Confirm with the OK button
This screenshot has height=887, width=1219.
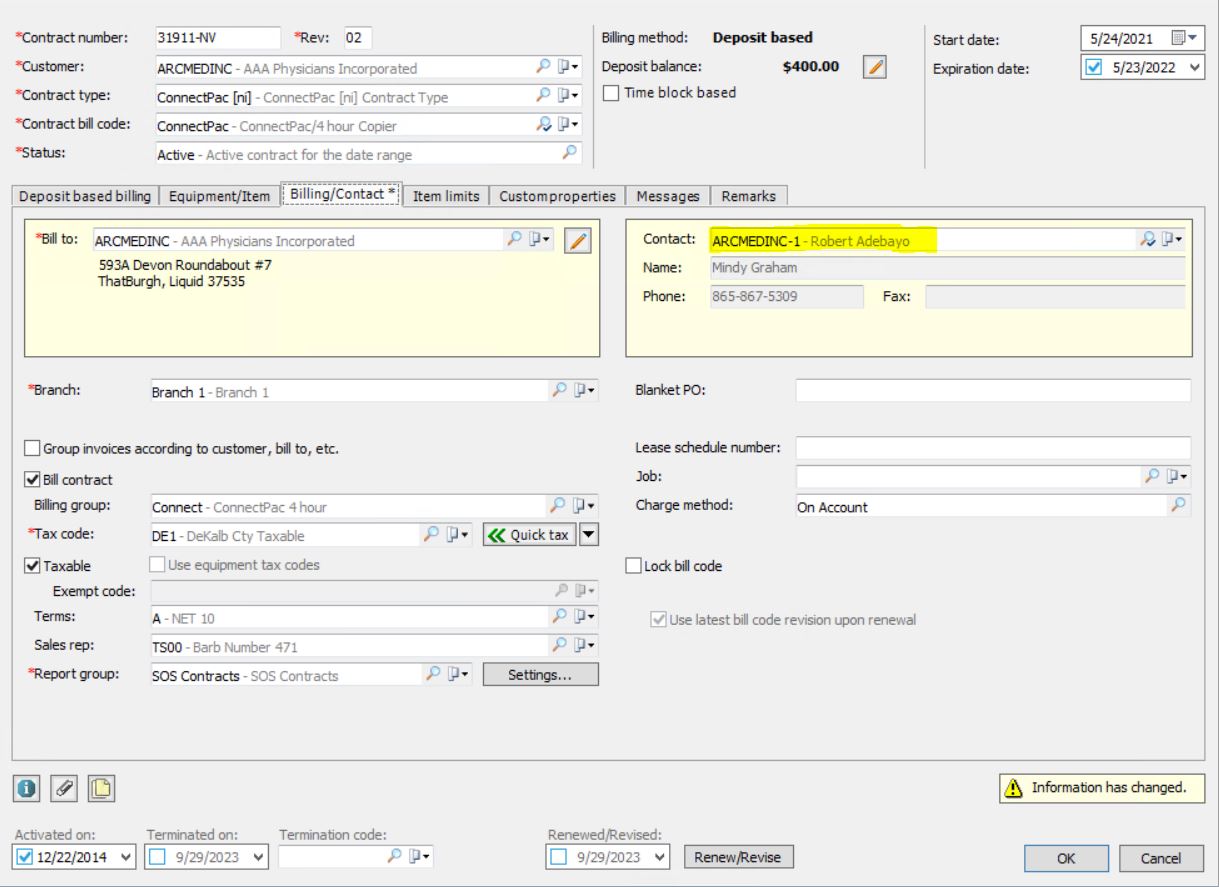tap(1066, 858)
